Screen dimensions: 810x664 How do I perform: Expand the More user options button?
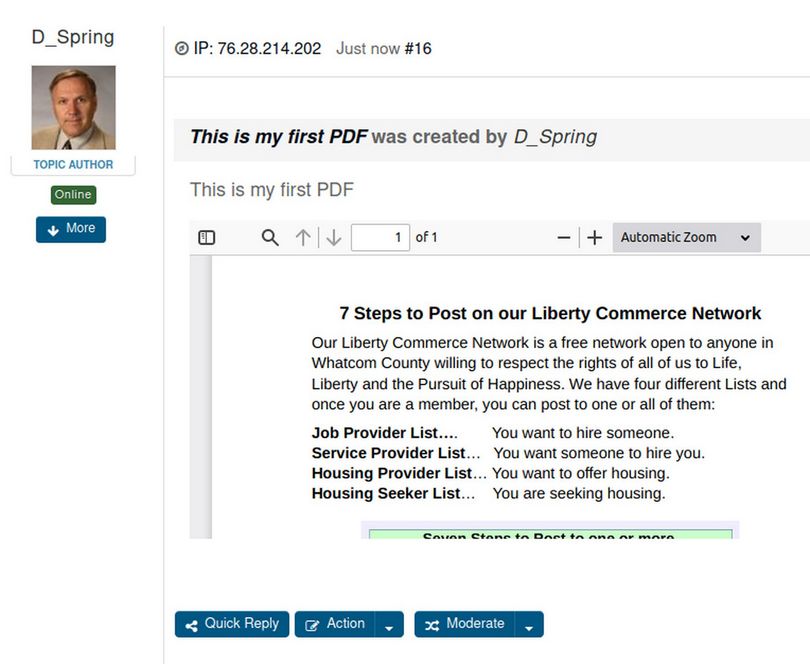[x=71, y=229]
